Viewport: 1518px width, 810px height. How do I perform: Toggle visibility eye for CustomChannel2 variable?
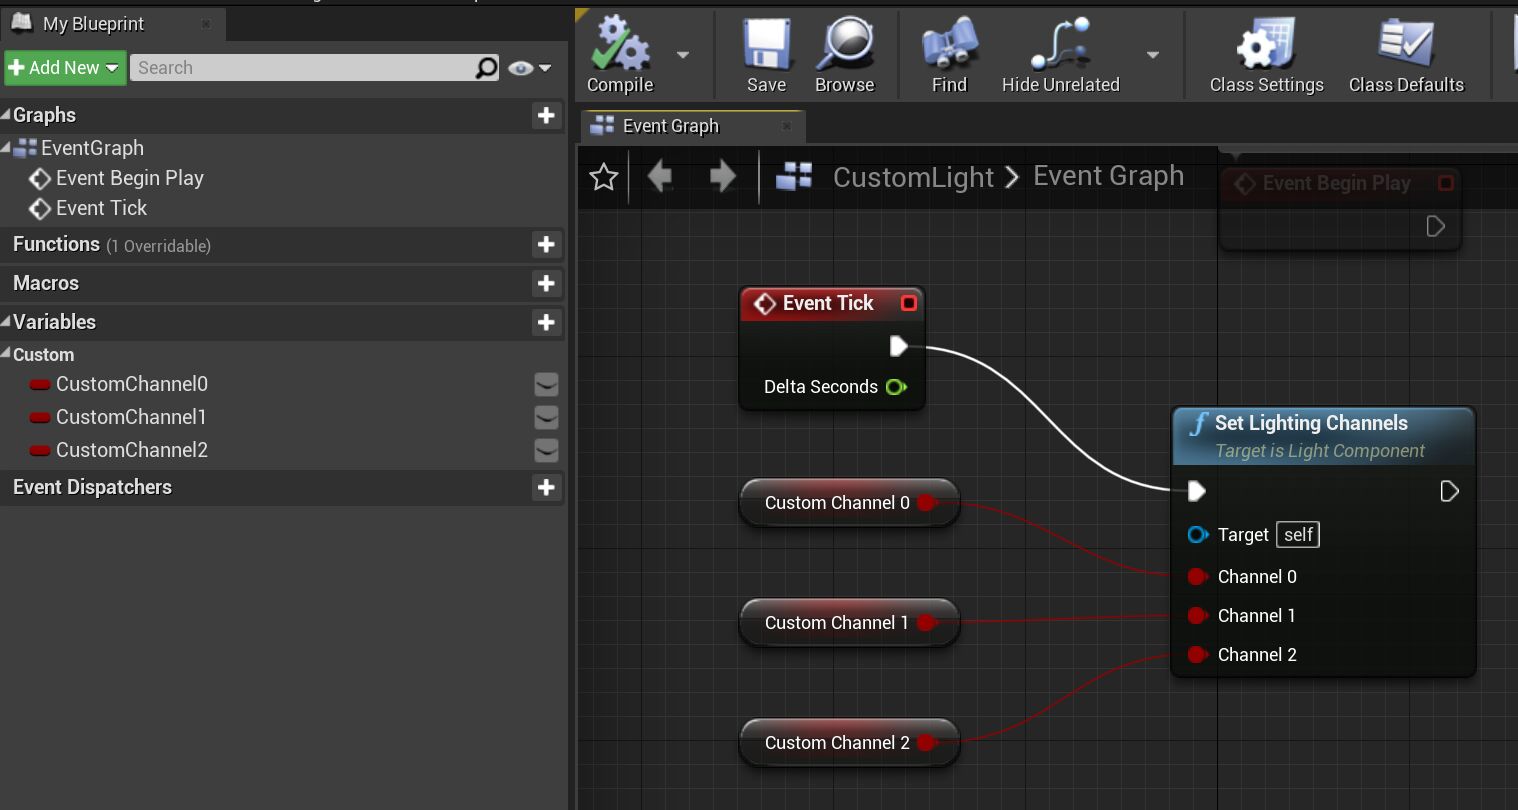click(546, 451)
